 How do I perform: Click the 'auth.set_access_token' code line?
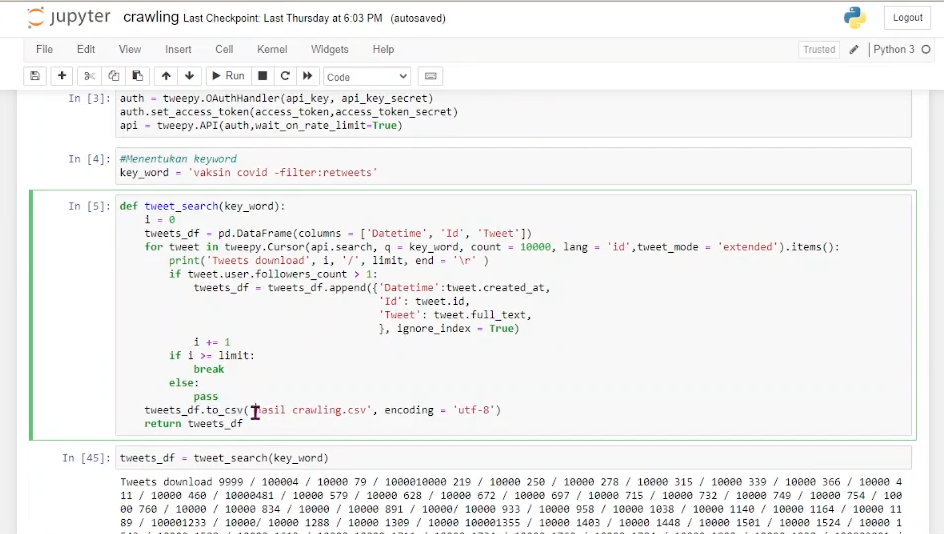click(289, 112)
